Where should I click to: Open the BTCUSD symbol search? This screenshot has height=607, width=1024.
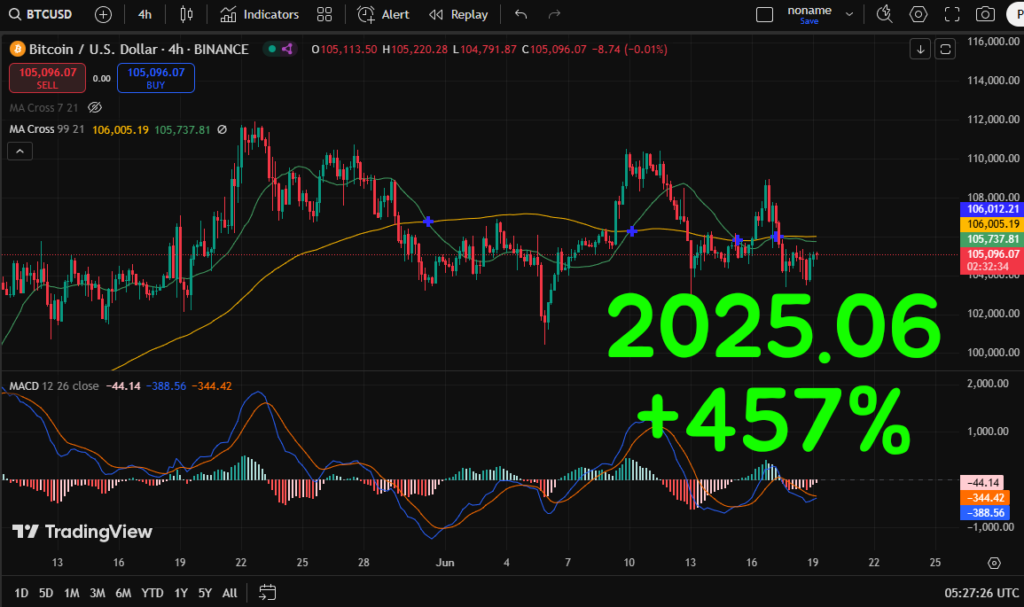[x=40, y=14]
